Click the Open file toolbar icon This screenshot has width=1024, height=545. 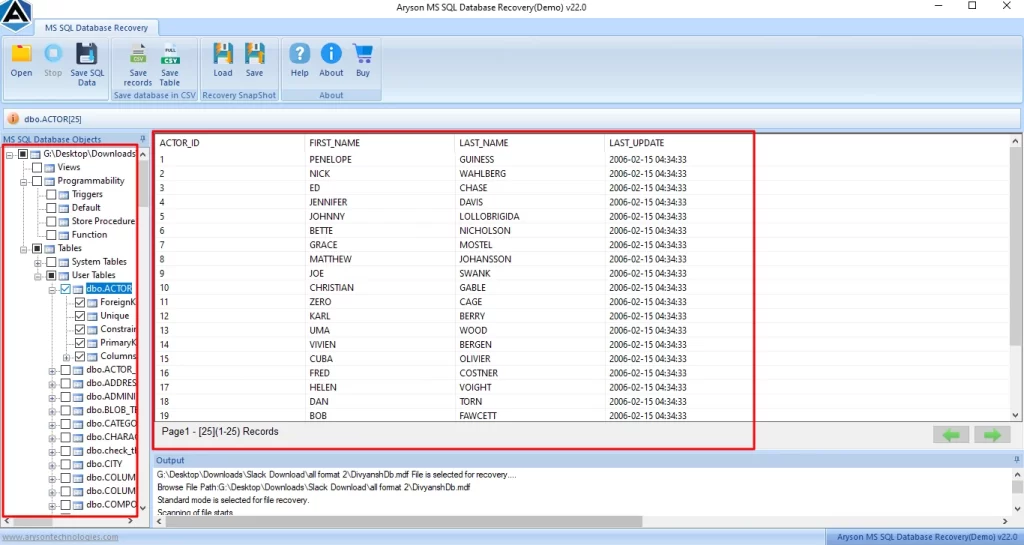tap(22, 54)
